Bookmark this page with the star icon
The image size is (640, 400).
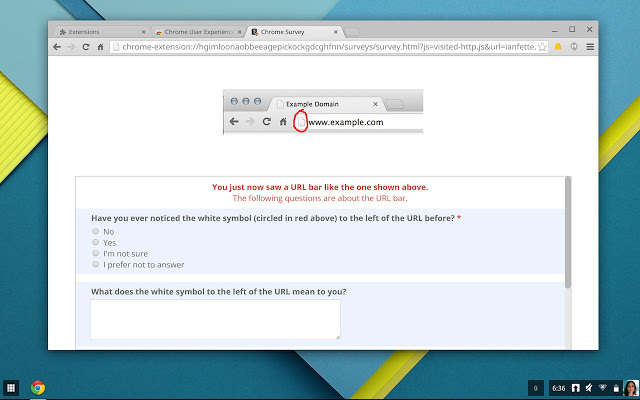point(542,47)
